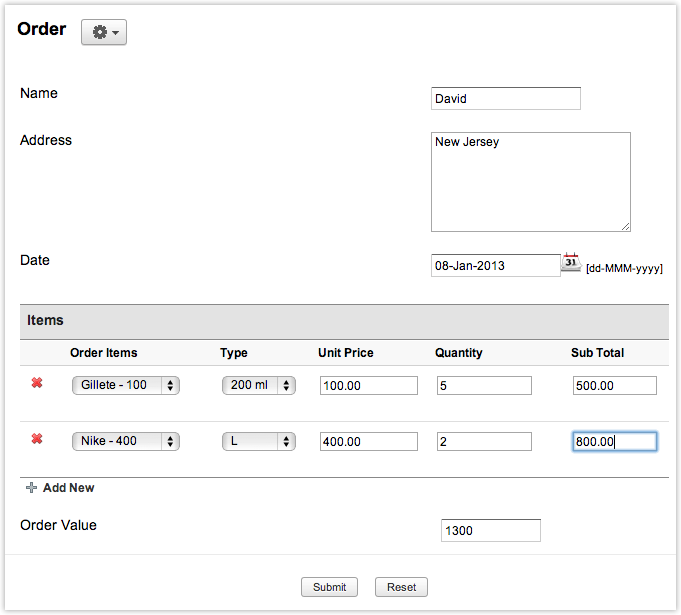
Task: Expand the Nike - 400 order item dropdown
Action: [125, 441]
